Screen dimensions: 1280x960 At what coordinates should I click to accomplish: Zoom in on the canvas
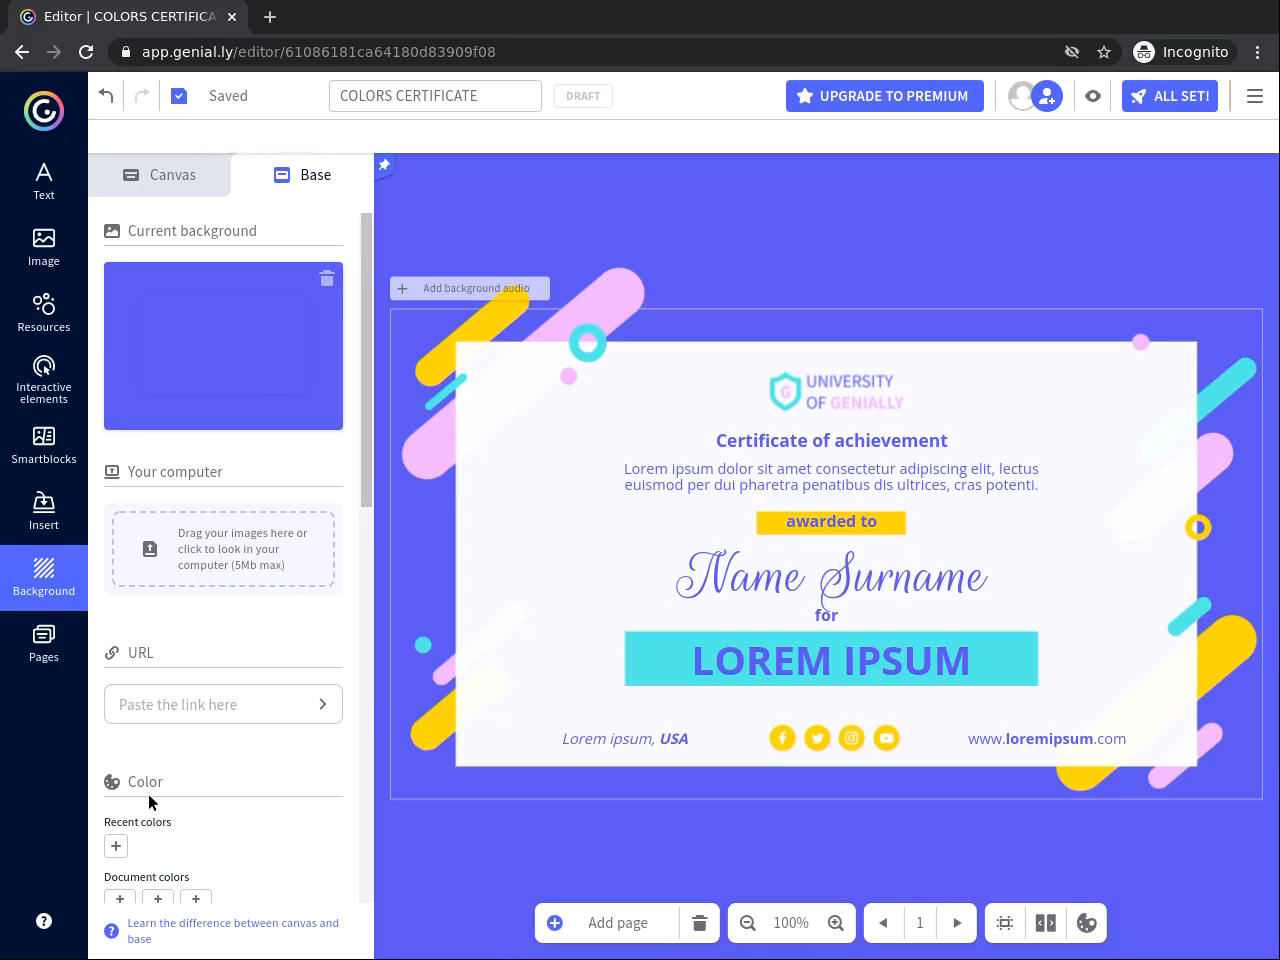[836, 923]
